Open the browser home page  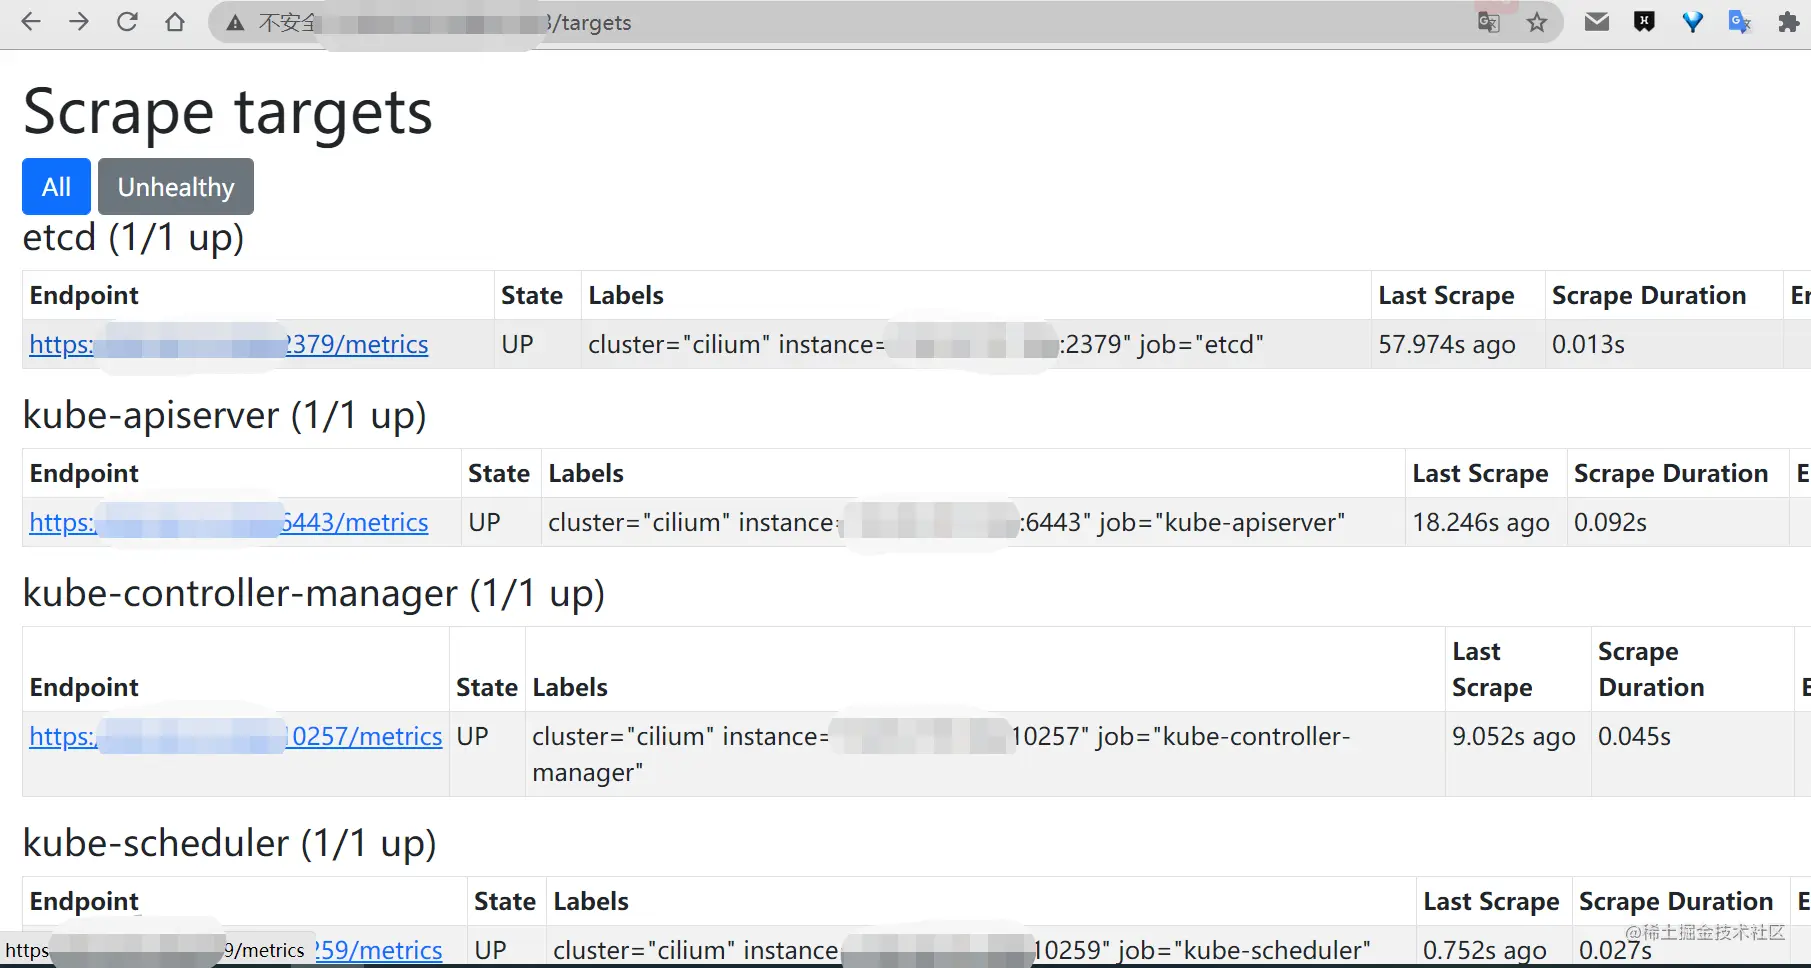click(175, 22)
